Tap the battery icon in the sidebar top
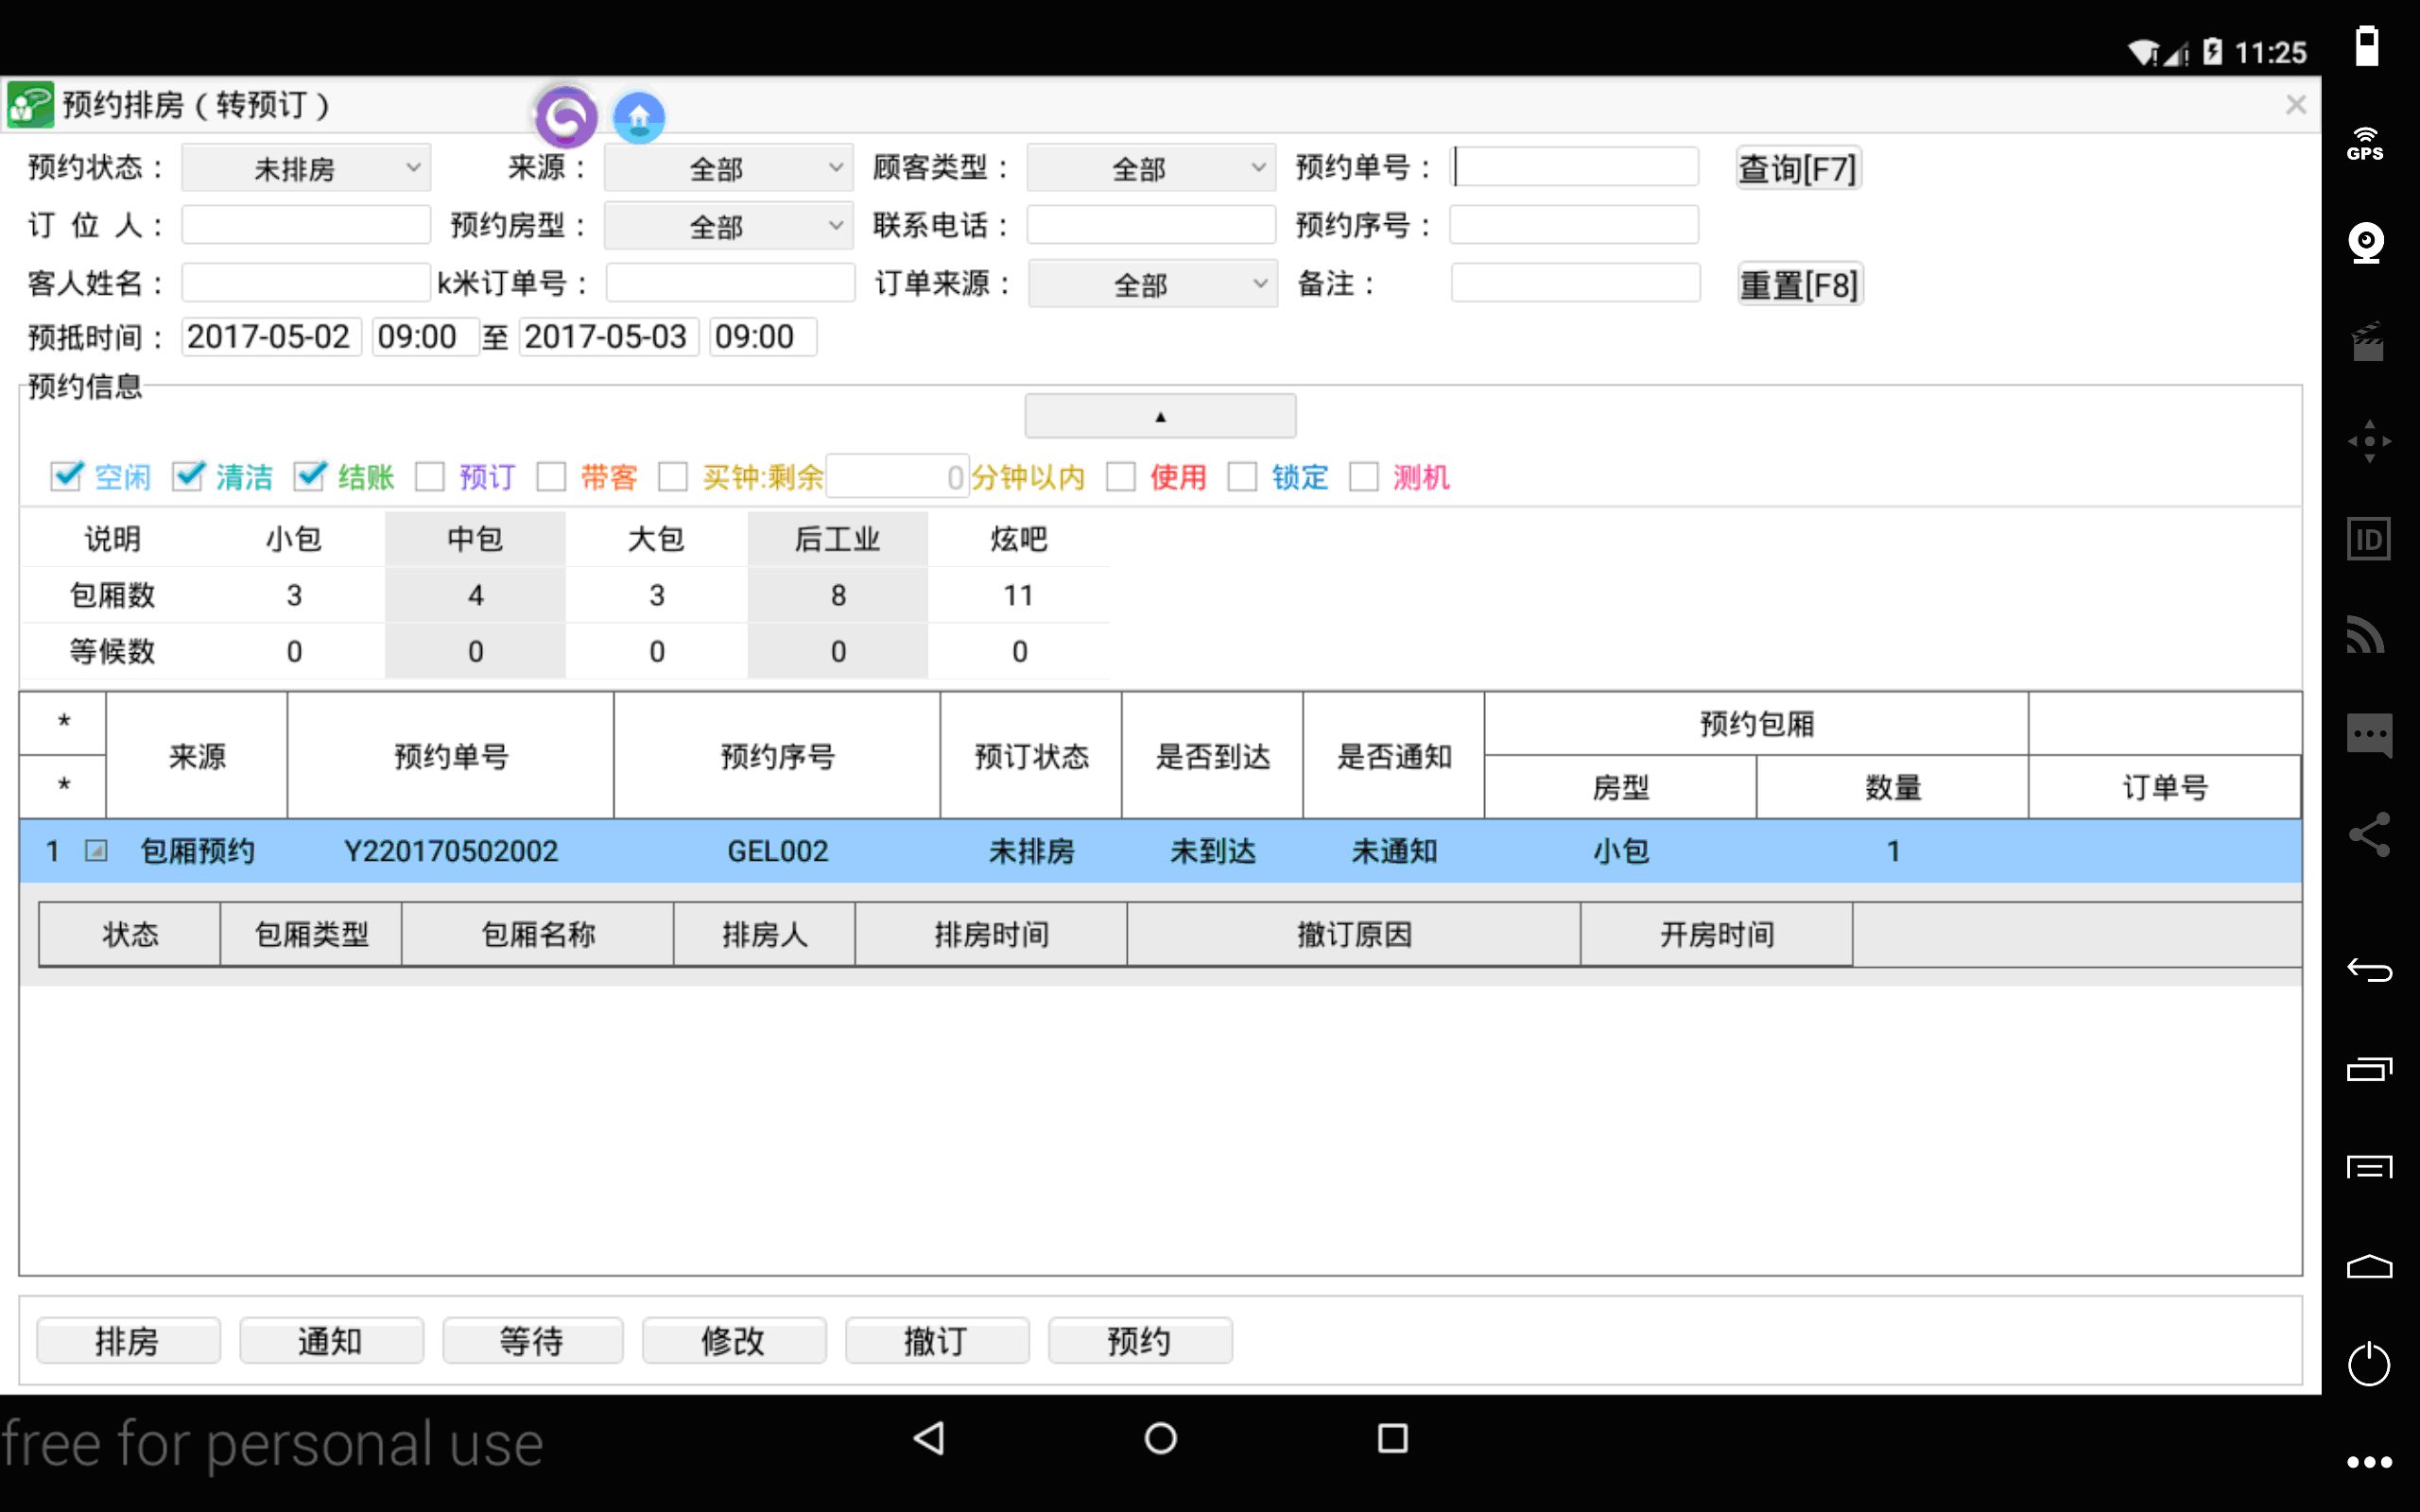Image resolution: width=2420 pixels, height=1512 pixels. (2367, 46)
